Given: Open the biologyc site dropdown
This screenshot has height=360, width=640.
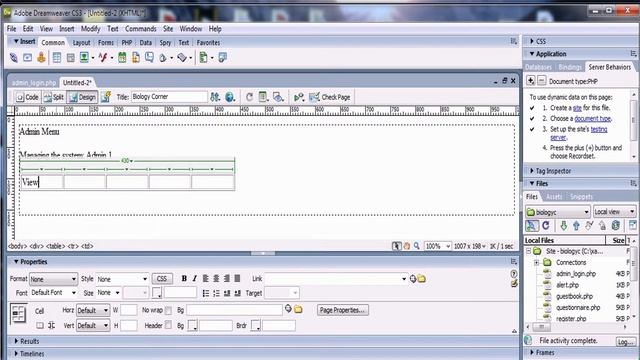Looking at the screenshot, I should [558, 212].
